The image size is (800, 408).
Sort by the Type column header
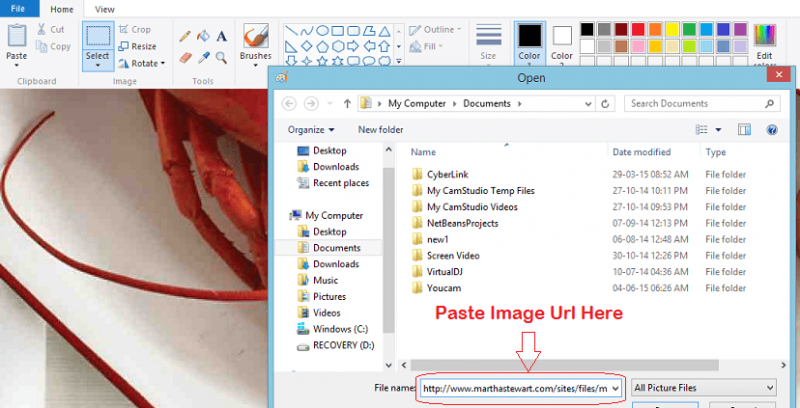(x=715, y=152)
